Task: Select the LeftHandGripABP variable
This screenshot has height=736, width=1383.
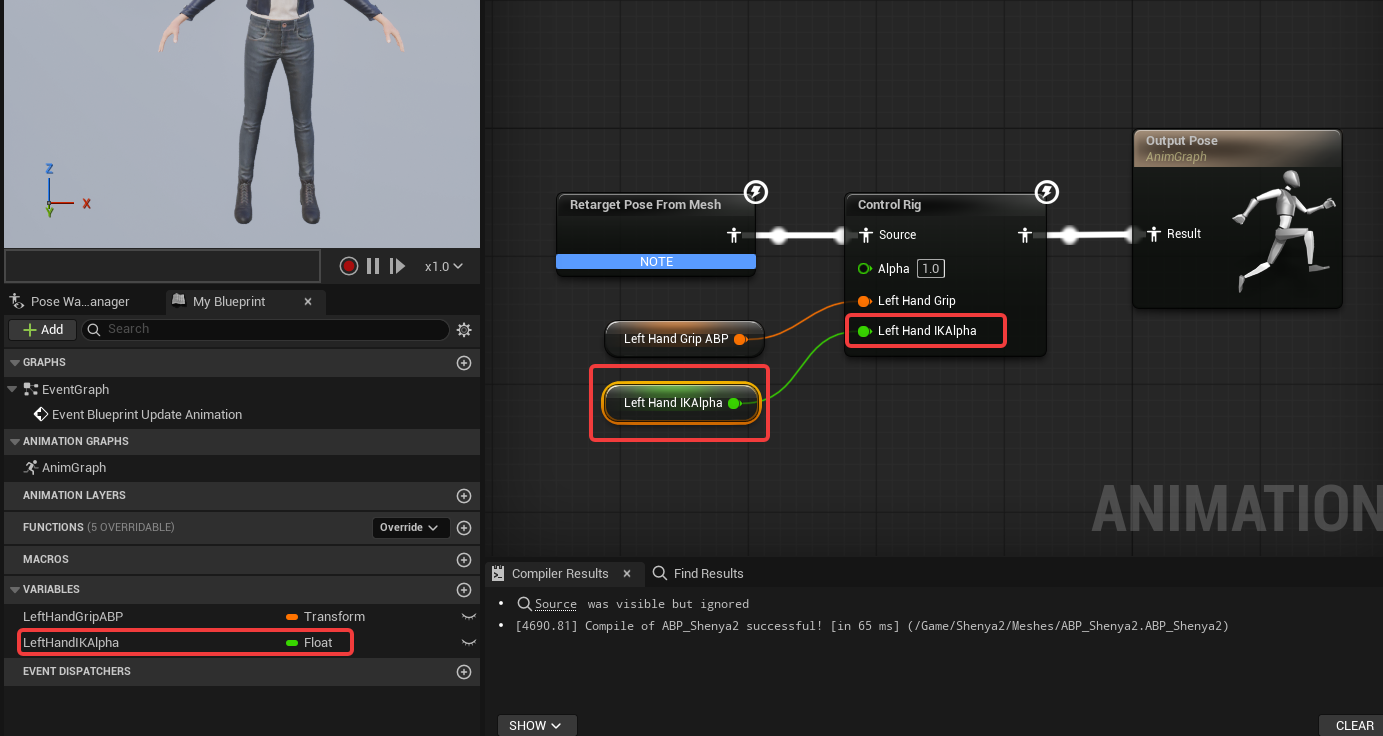Action: [73, 616]
